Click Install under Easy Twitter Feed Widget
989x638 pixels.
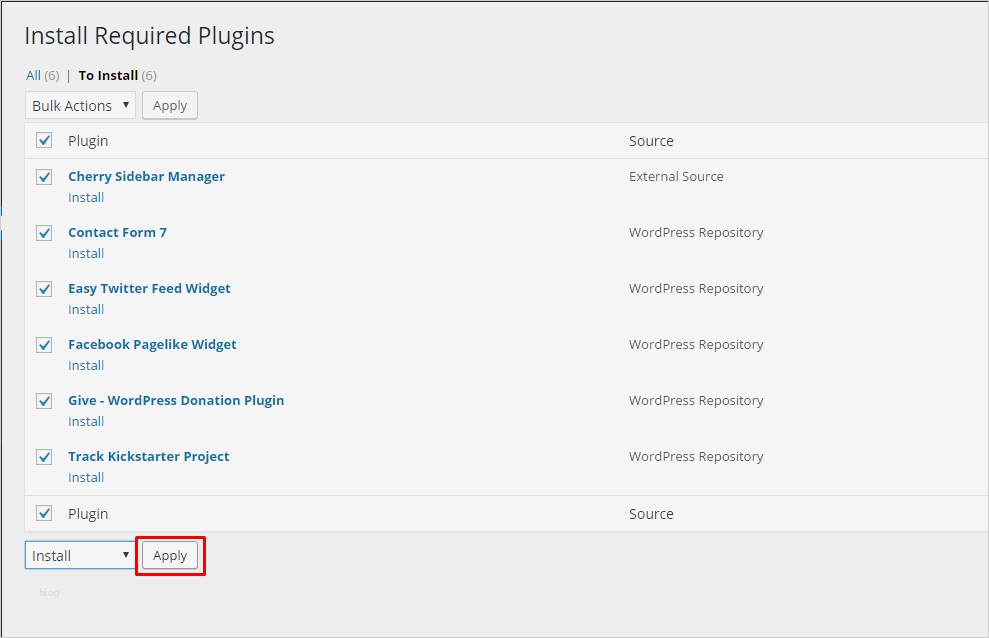click(86, 309)
